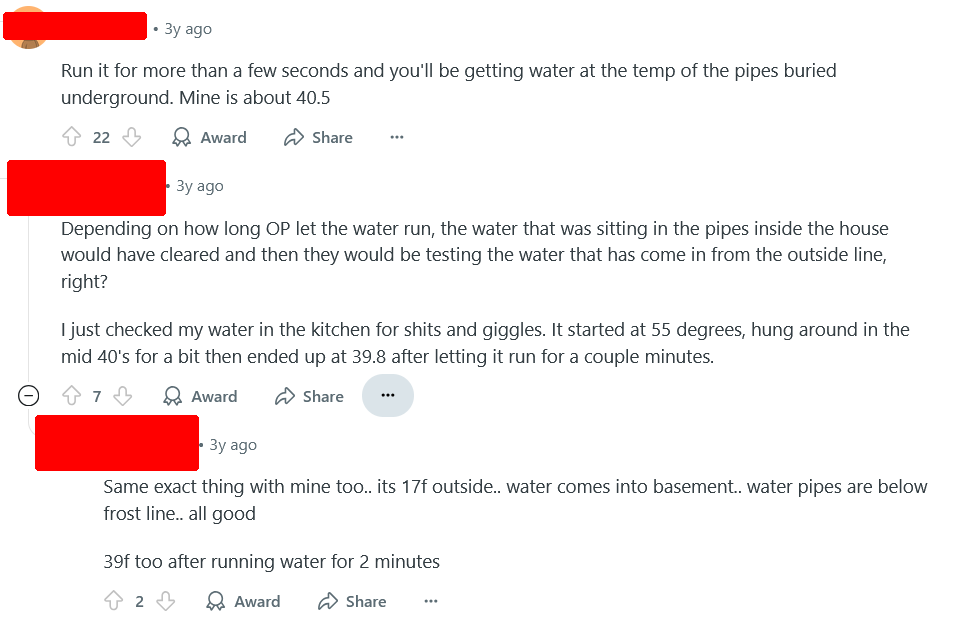This screenshot has width=957, height=631.
Task: Open more options on the first comment
Action: click(397, 137)
